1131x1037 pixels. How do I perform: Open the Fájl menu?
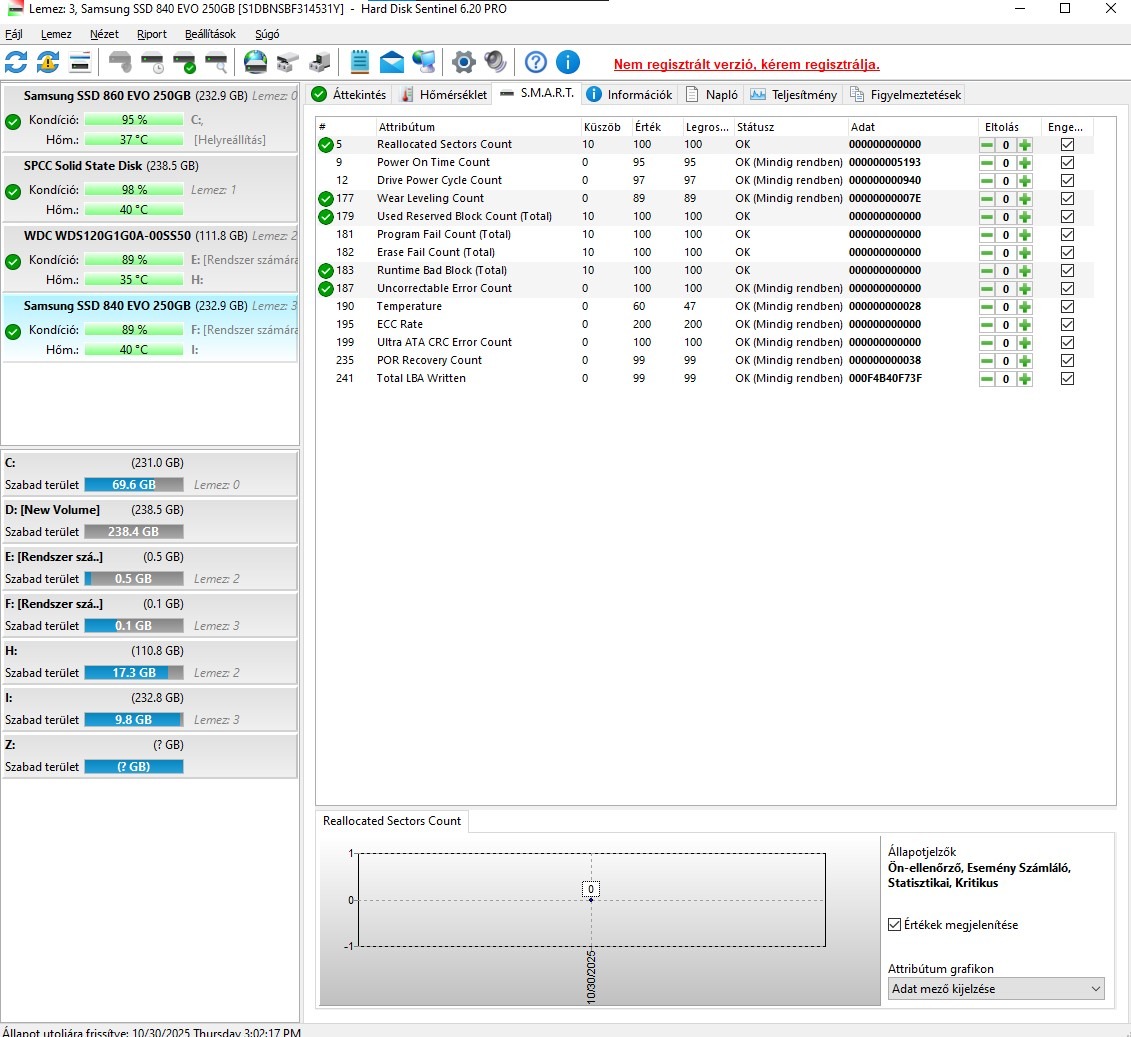pos(14,34)
